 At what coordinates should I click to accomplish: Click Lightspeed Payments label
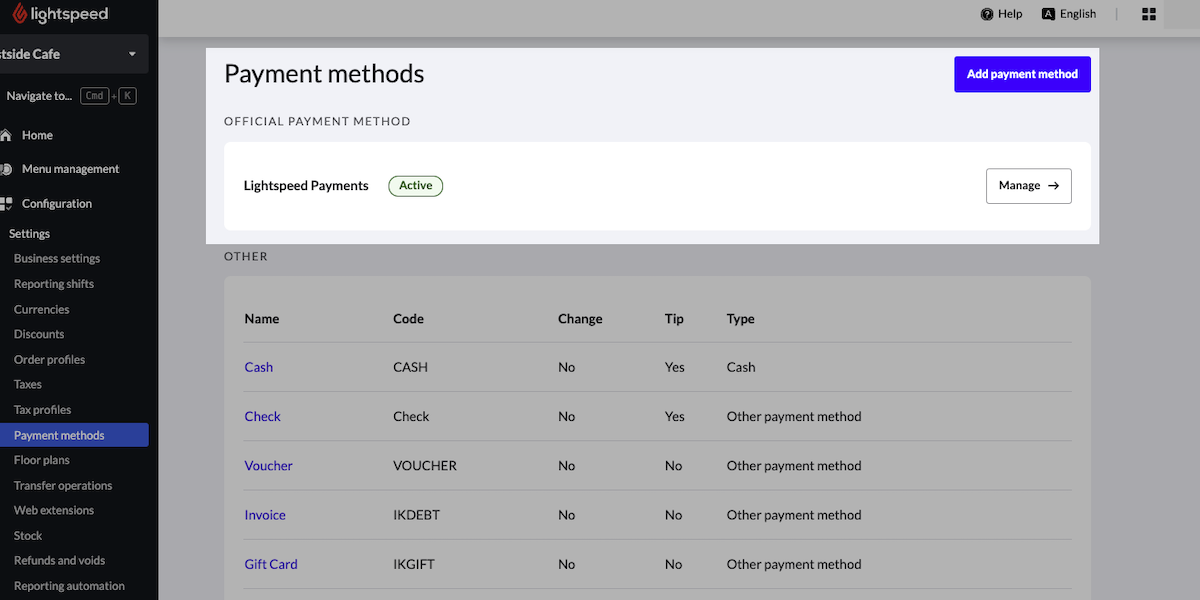point(306,186)
